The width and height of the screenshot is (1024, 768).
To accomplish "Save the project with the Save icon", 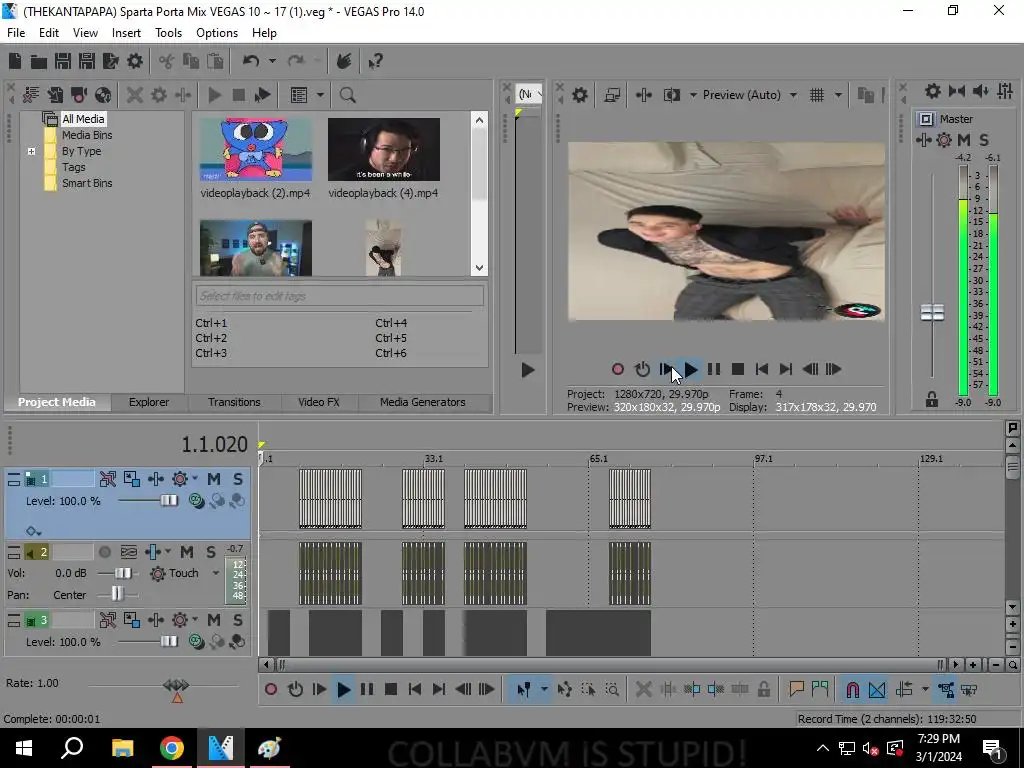I will [63, 61].
